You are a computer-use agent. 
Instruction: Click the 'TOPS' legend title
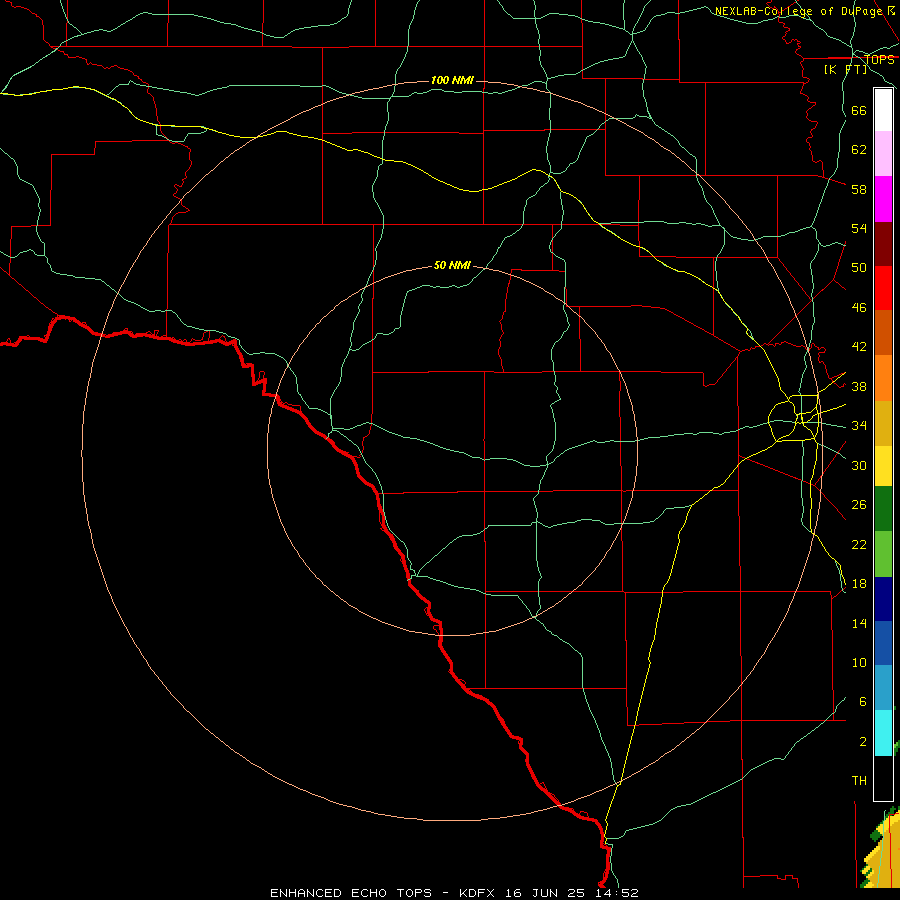pyautogui.click(x=879, y=60)
